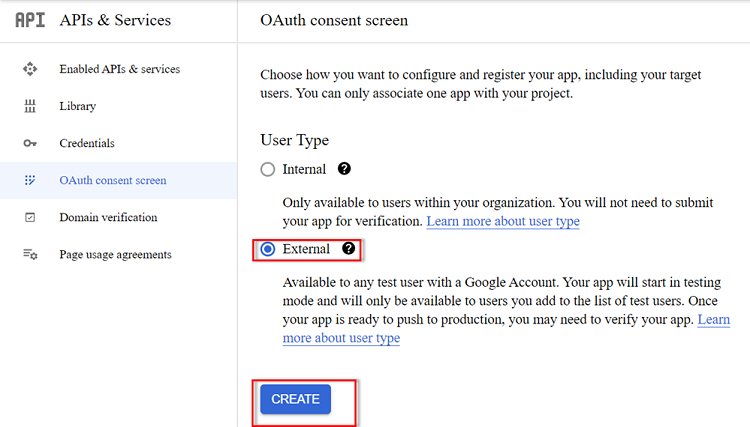Open Enabled APIs & services menu item

click(x=119, y=69)
